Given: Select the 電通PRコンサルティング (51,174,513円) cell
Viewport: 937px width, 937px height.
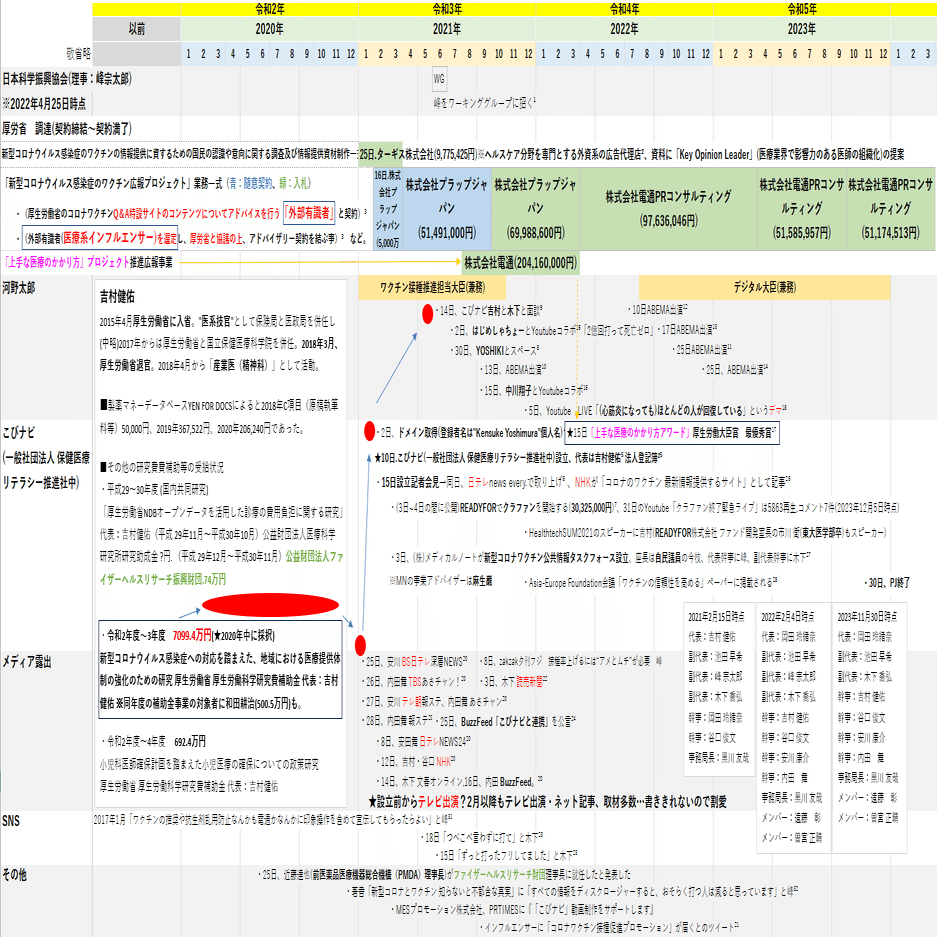Looking at the screenshot, I should click(890, 209).
